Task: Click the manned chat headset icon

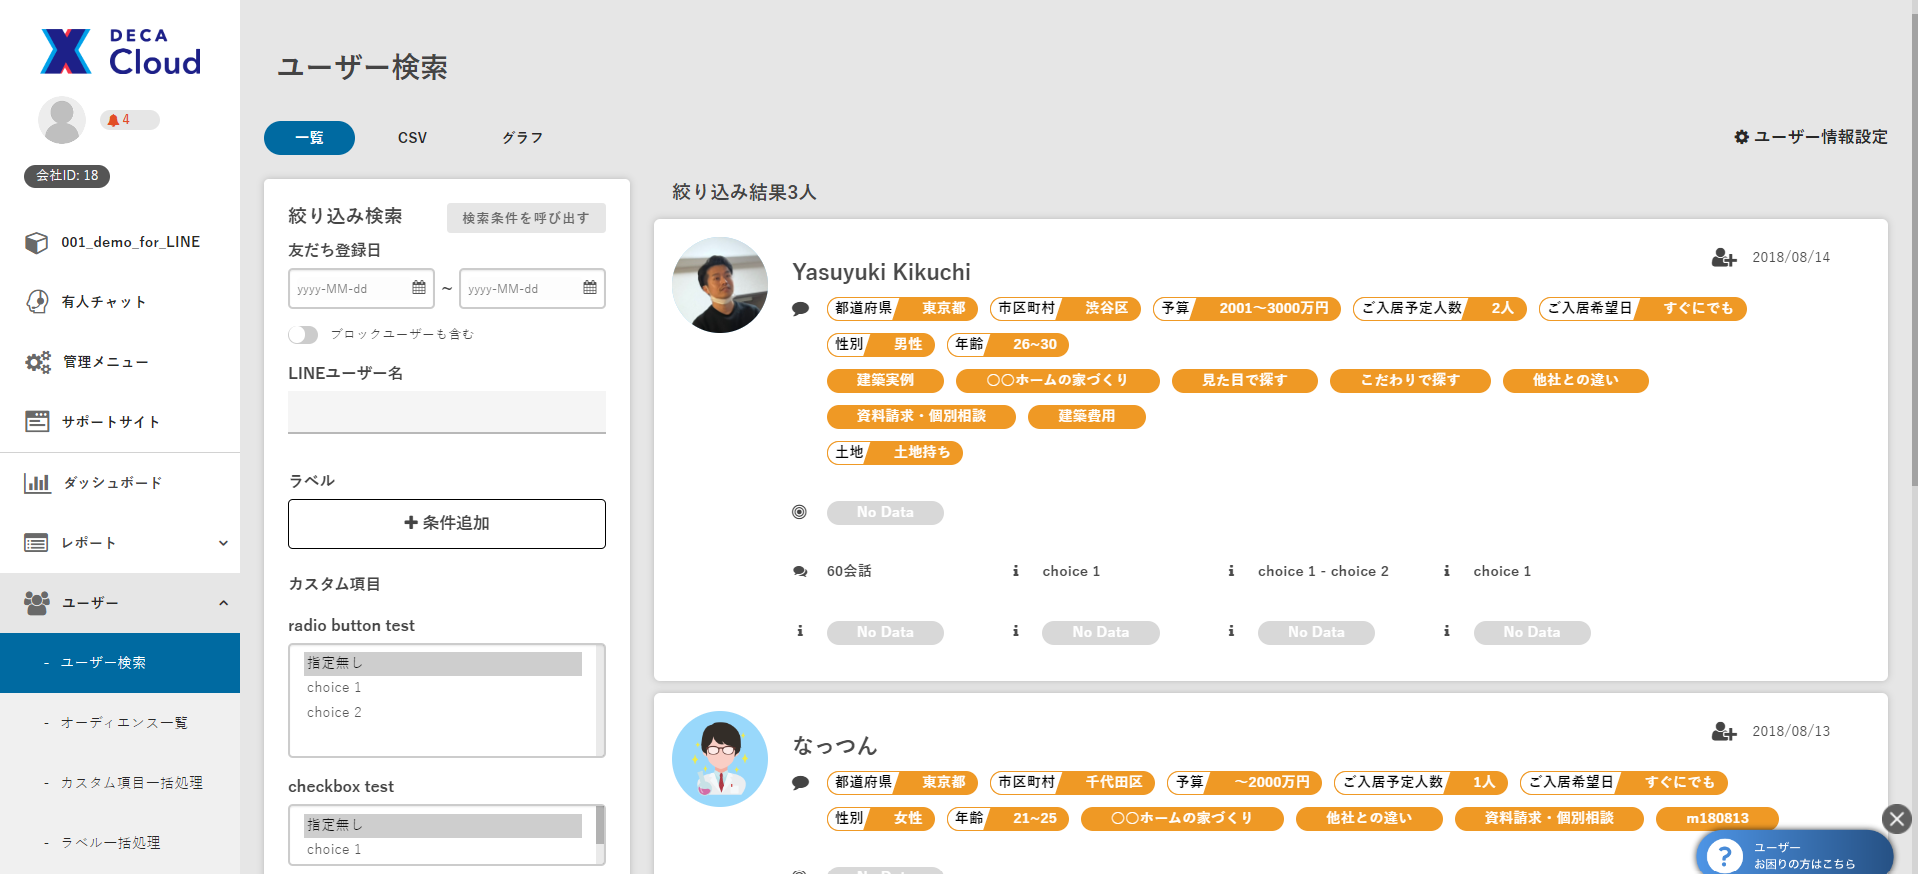Action: [x=37, y=302]
